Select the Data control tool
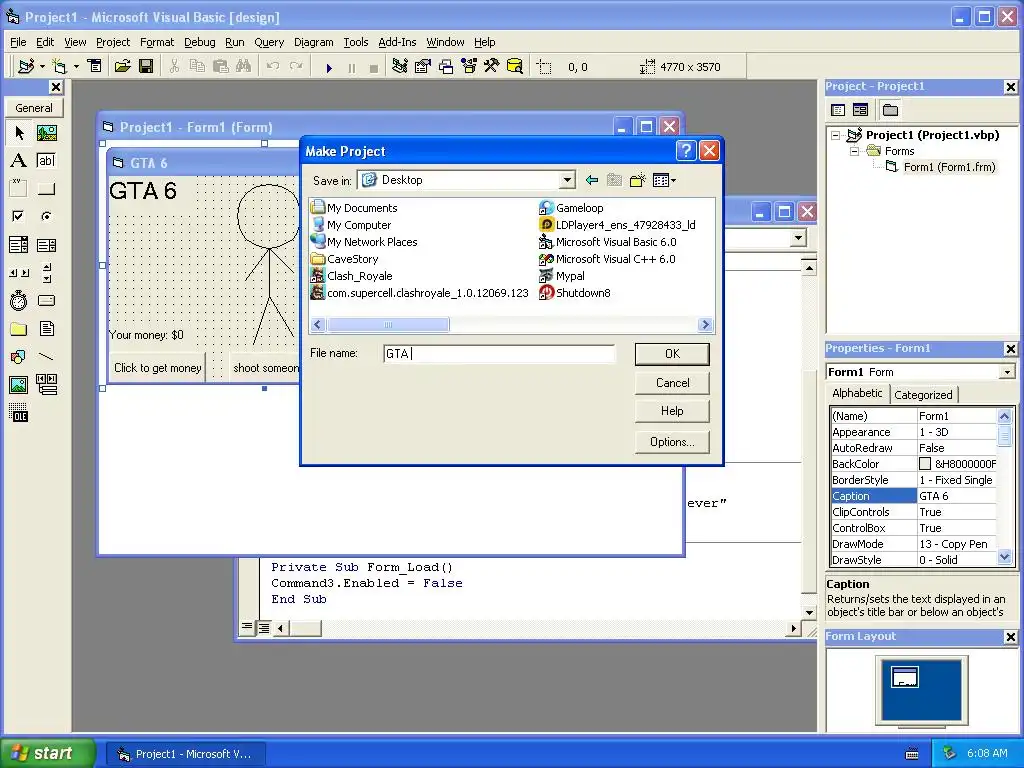This screenshot has height=768, width=1024. pyautogui.click(x=46, y=385)
